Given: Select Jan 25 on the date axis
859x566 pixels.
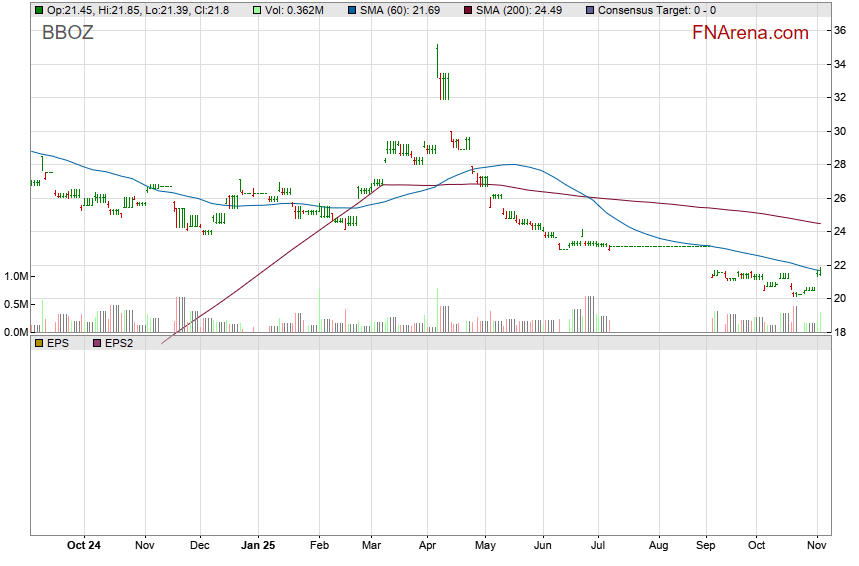Looking at the screenshot, I should [258, 546].
